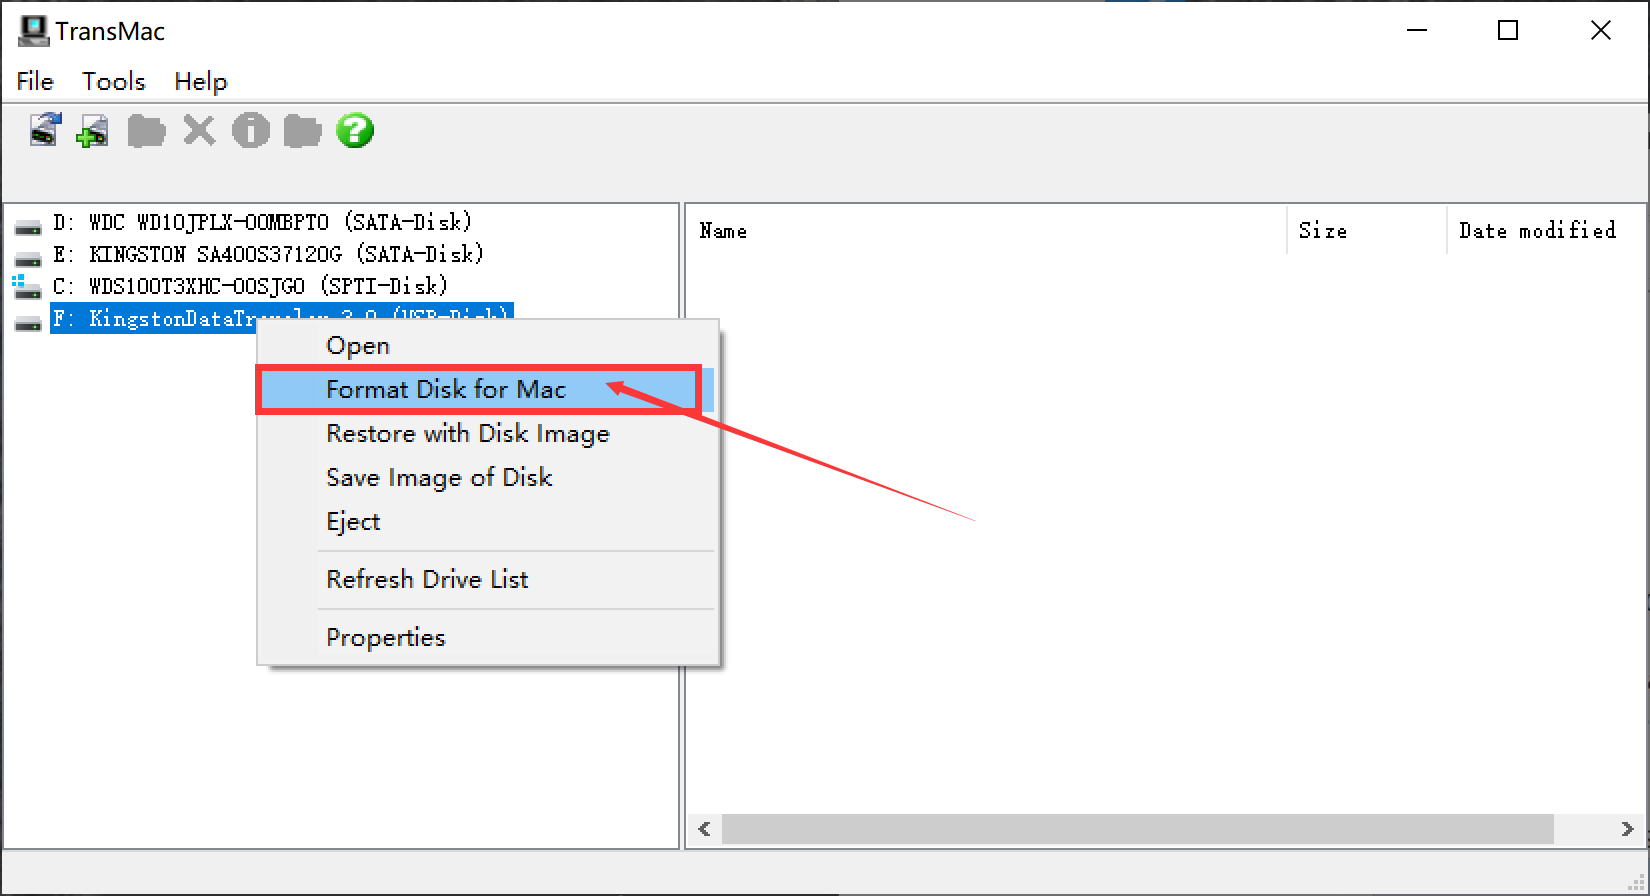Click the D: drive disk icon
Image resolution: width=1650 pixels, height=896 pixels.
coord(28,227)
